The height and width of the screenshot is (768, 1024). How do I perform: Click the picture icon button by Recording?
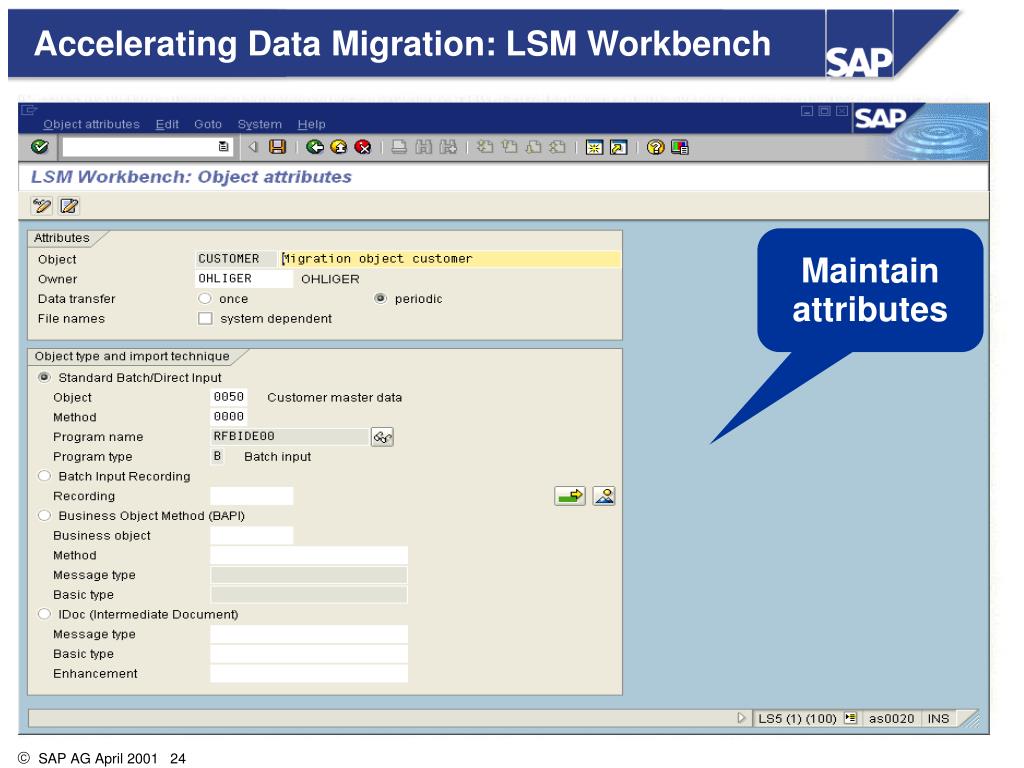click(x=604, y=496)
